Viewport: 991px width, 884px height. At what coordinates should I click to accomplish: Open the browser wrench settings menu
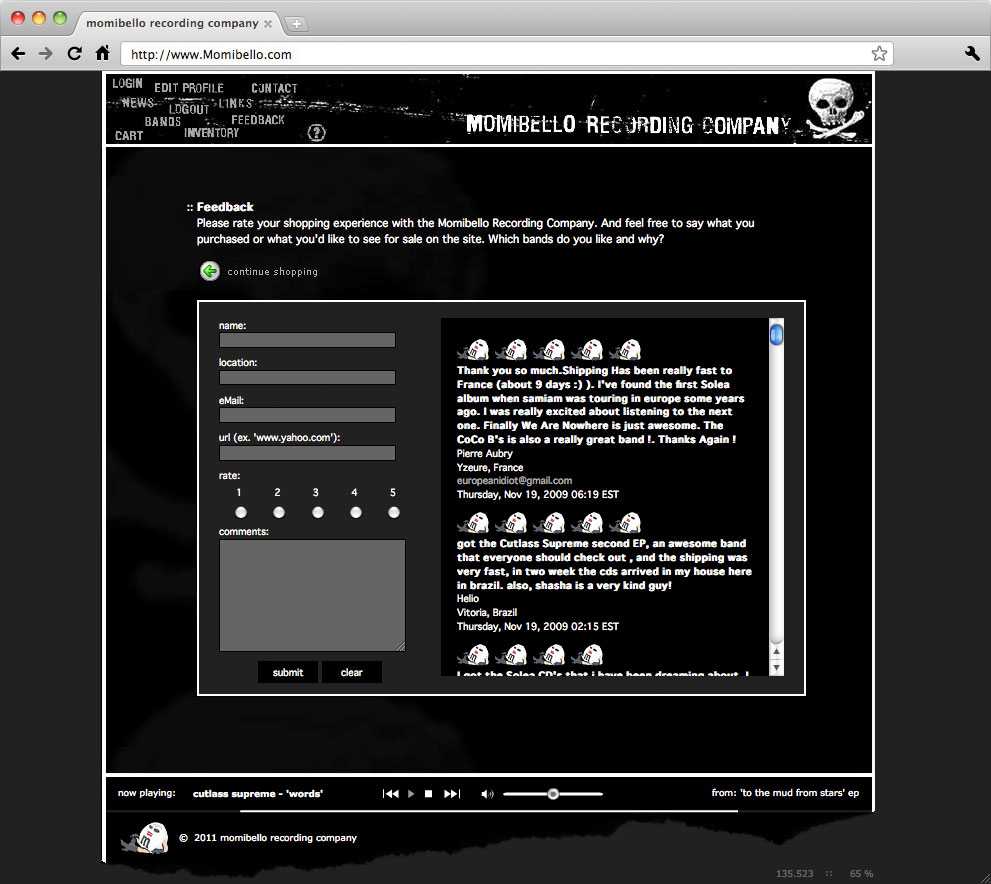coord(972,54)
